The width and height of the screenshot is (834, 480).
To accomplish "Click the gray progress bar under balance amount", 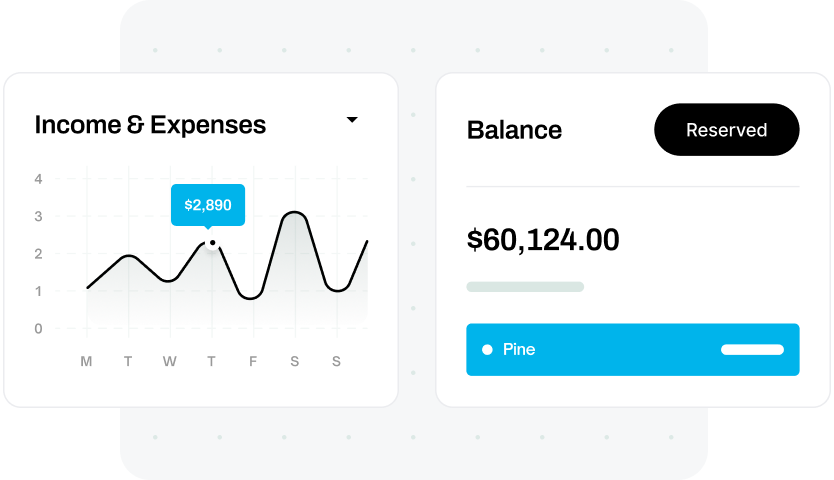I will click(x=525, y=287).
